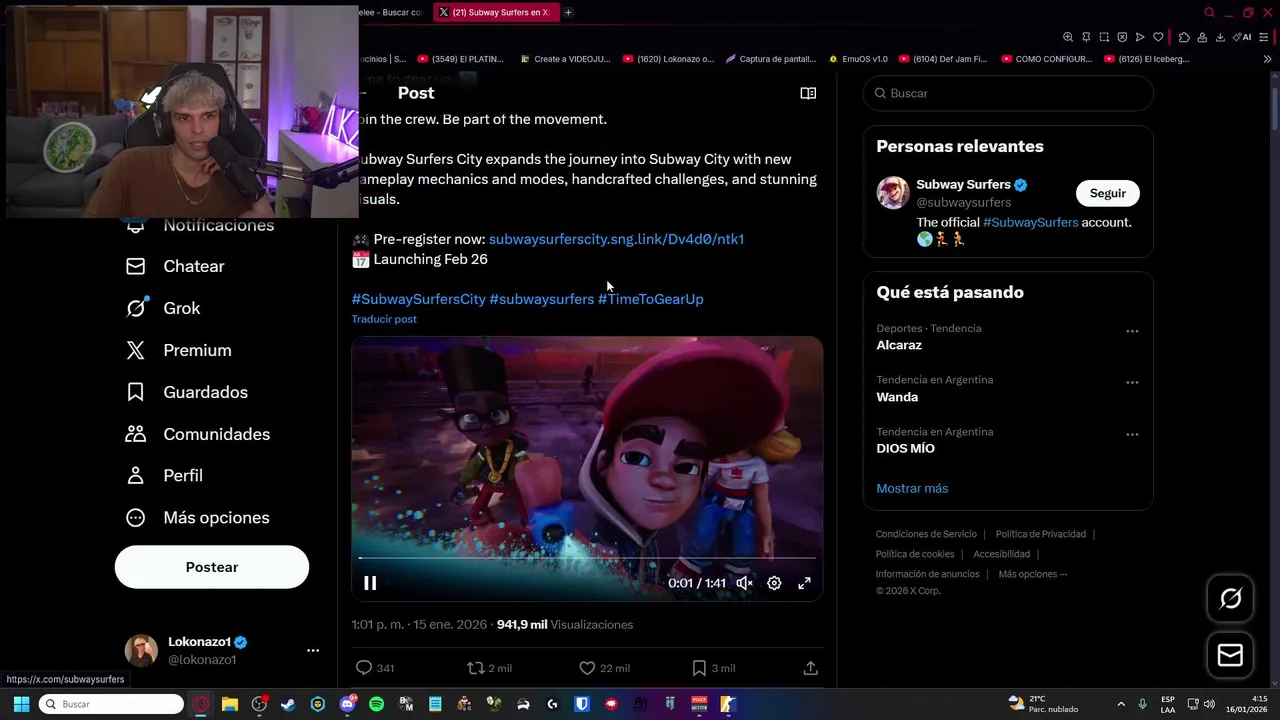Open browser extensions puzzle icon
The height and width of the screenshot is (720, 1280).
[x=1184, y=37]
